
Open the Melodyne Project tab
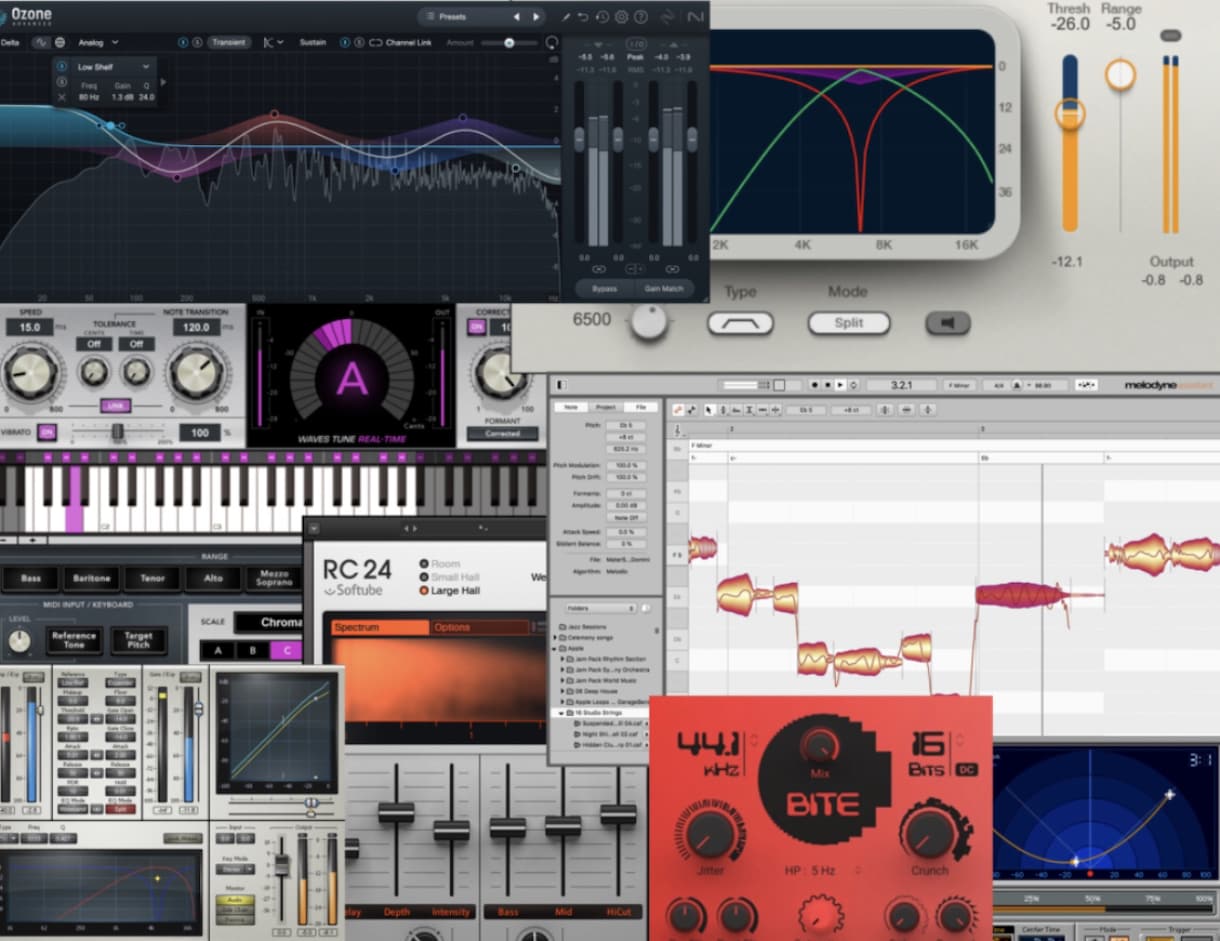coord(605,407)
